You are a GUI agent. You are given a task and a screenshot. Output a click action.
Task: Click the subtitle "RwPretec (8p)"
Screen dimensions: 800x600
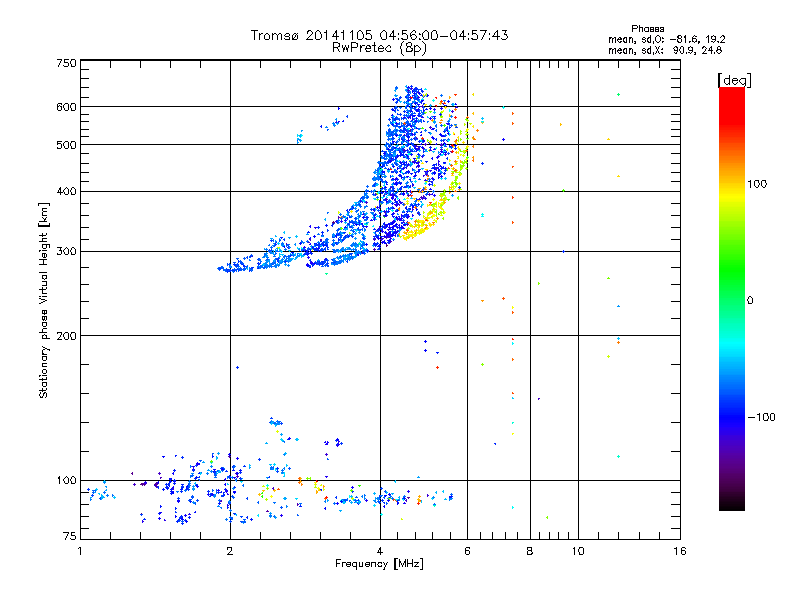coord(379,48)
